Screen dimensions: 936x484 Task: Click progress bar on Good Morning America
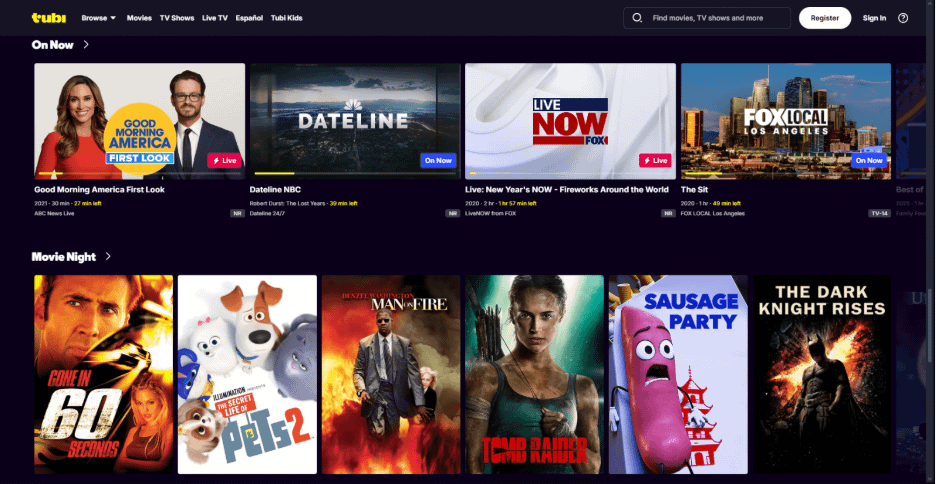(140, 174)
